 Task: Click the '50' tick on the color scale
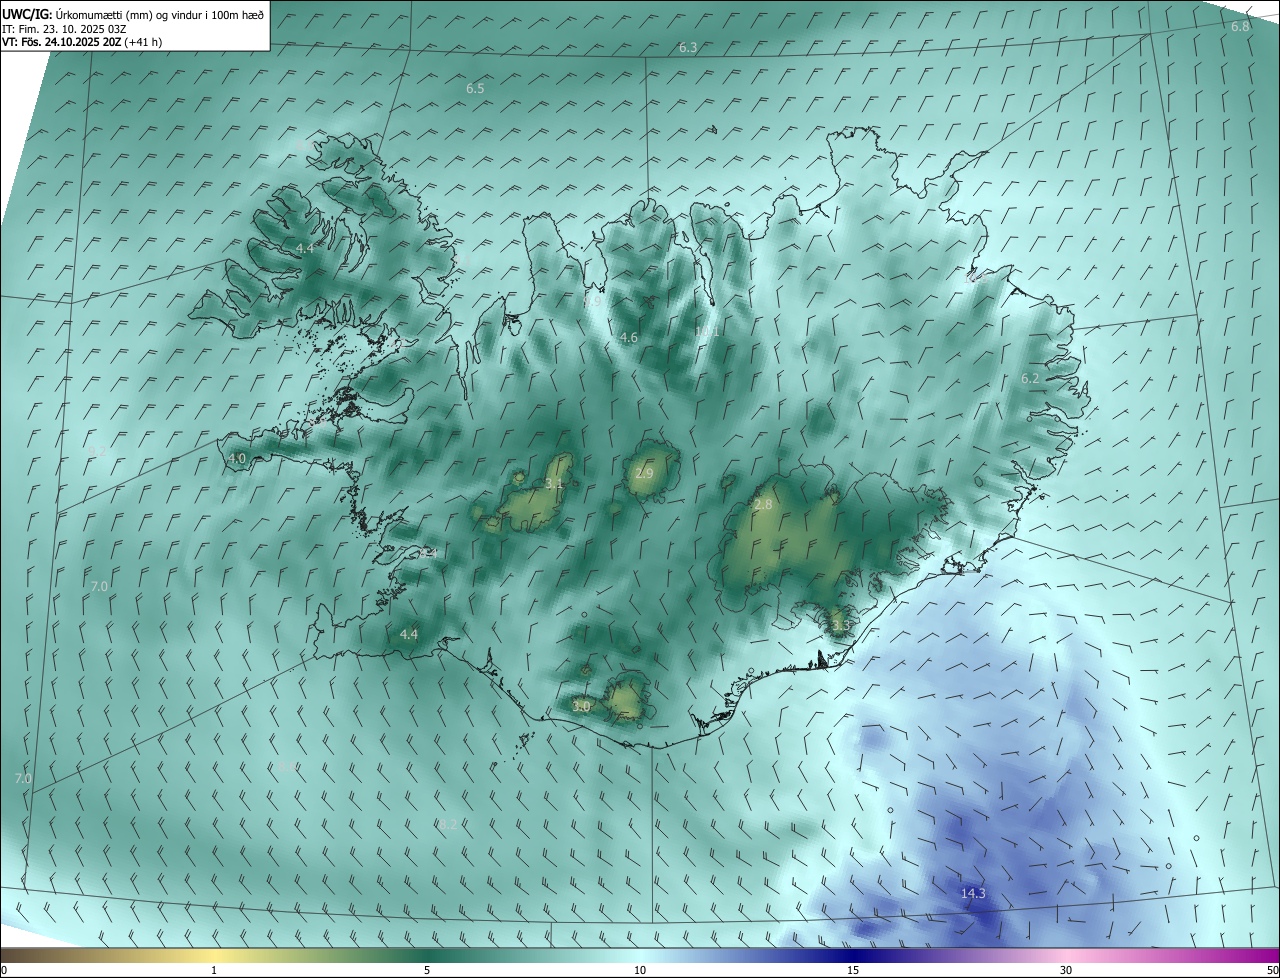click(1272, 970)
